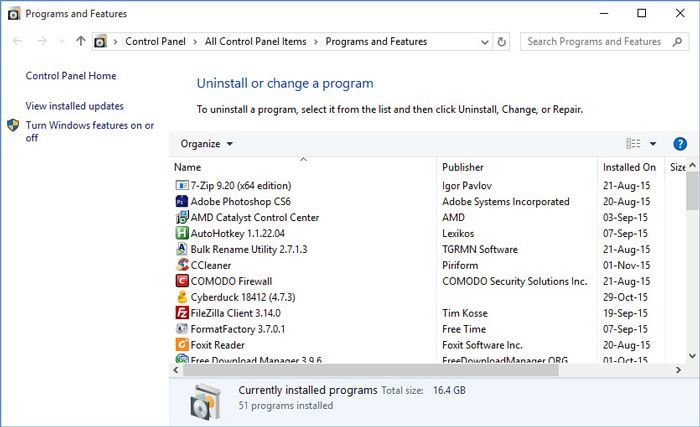Click the vertical scrollbar thumb
The width and height of the screenshot is (700, 427).
tap(692, 190)
